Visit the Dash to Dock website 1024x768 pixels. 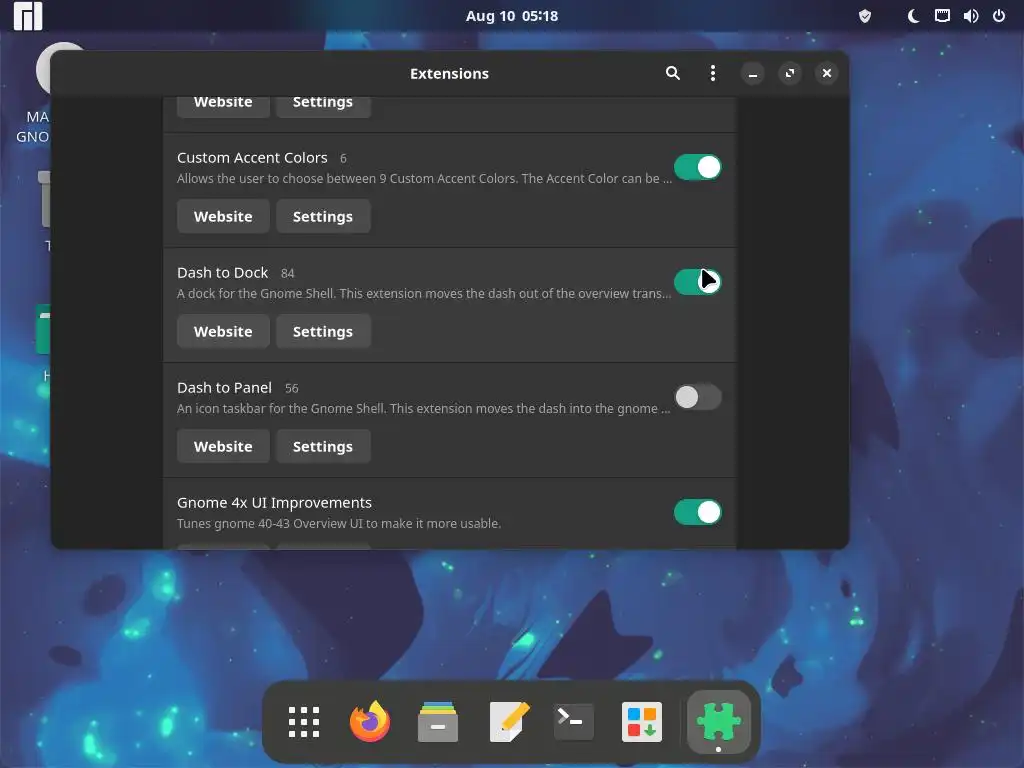[223, 331]
